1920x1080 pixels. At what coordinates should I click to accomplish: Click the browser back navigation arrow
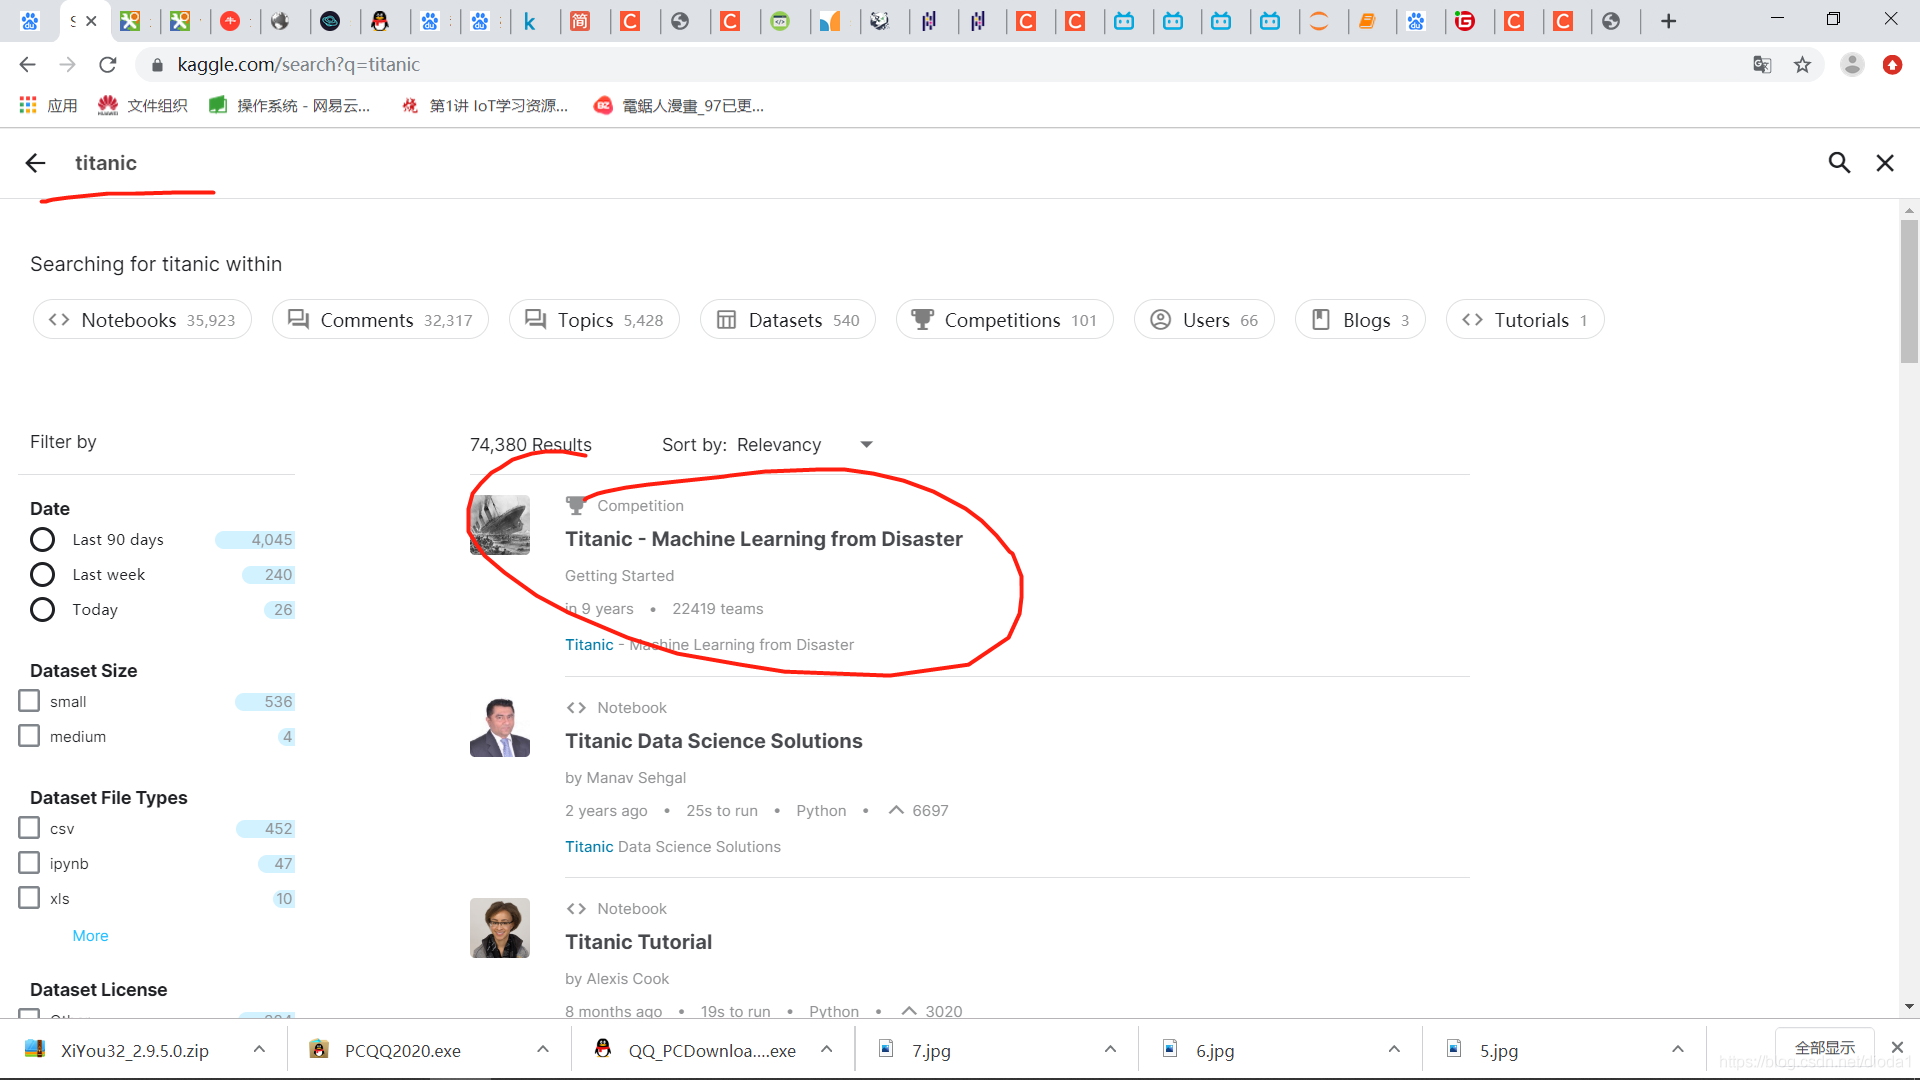click(28, 65)
